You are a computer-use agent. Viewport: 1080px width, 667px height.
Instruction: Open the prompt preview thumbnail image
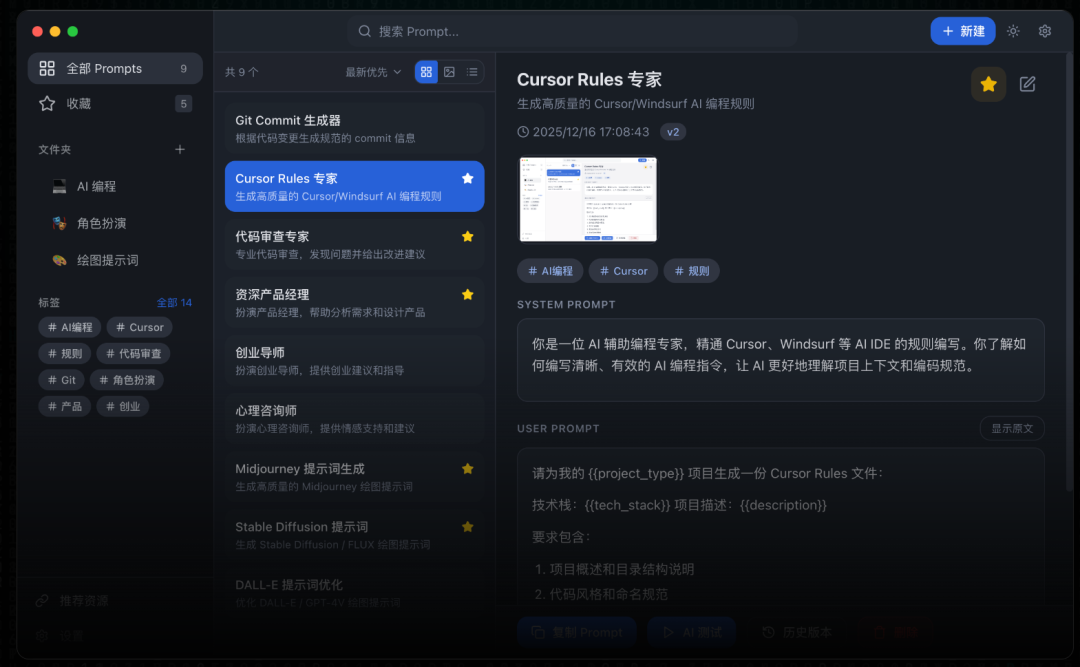click(588, 199)
